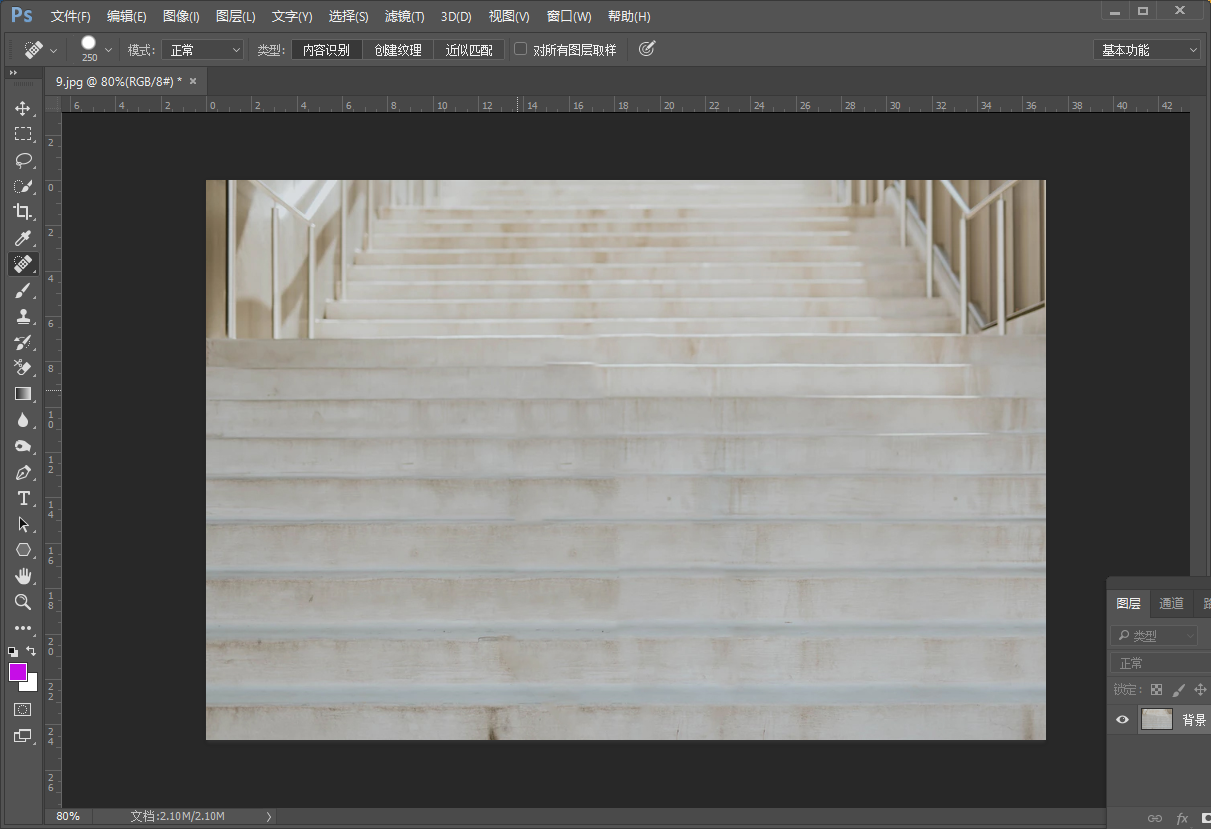Select the Brush tool
Screen dimensions: 1211x829
(x=23, y=290)
